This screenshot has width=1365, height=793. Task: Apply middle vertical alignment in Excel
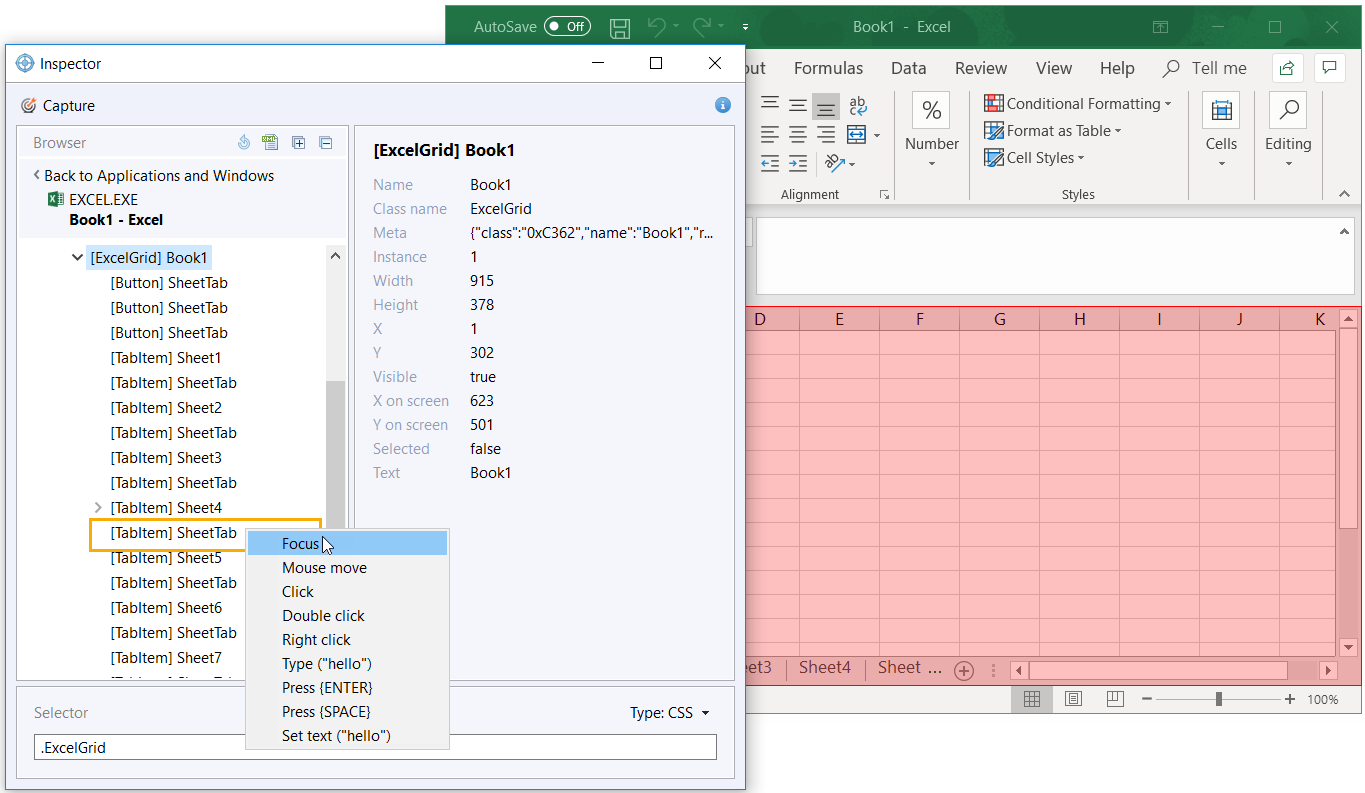[x=798, y=105]
